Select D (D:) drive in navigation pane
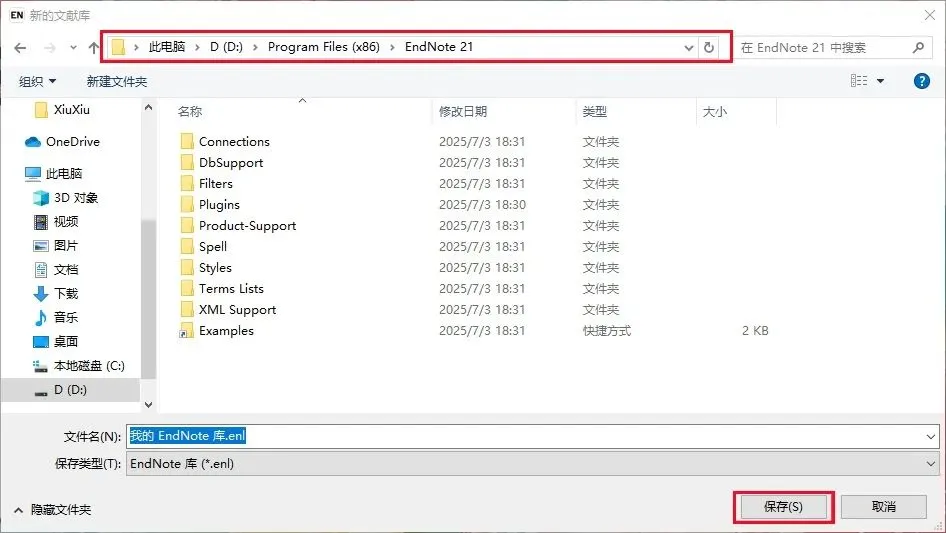The width and height of the screenshot is (946, 533). [70, 390]
